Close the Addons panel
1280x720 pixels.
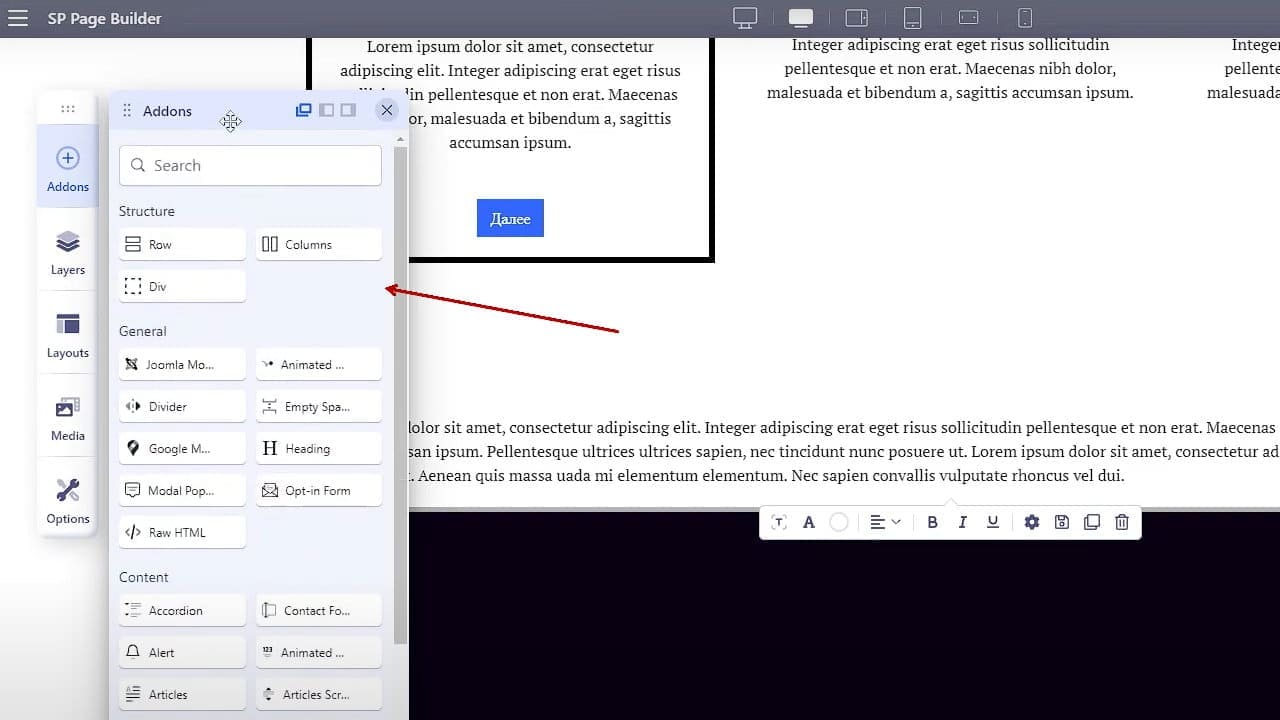pyautogui.click(x=387, y=110)
